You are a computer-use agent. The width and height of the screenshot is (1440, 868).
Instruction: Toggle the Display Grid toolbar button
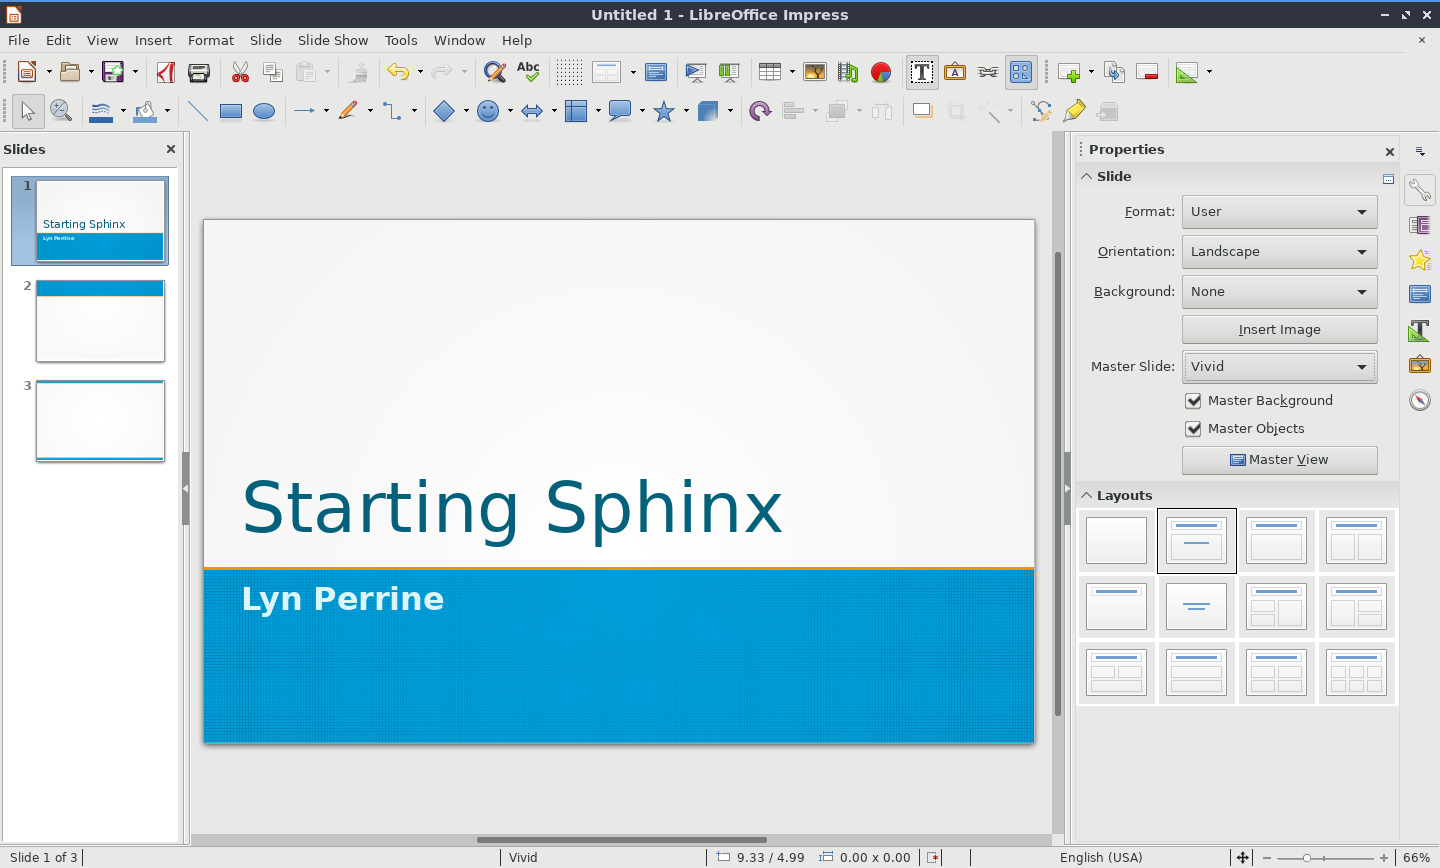coord(569,72)
